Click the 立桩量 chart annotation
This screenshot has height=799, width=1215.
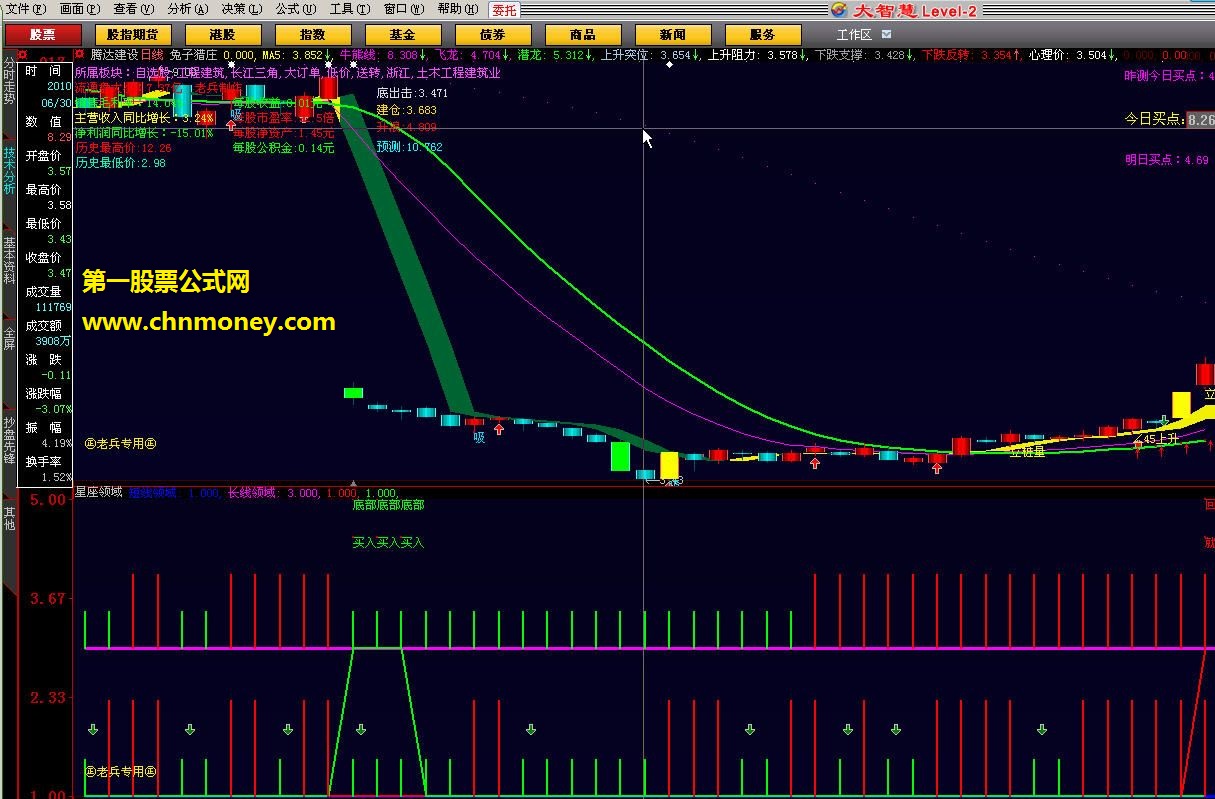(x=1027, y=452)
